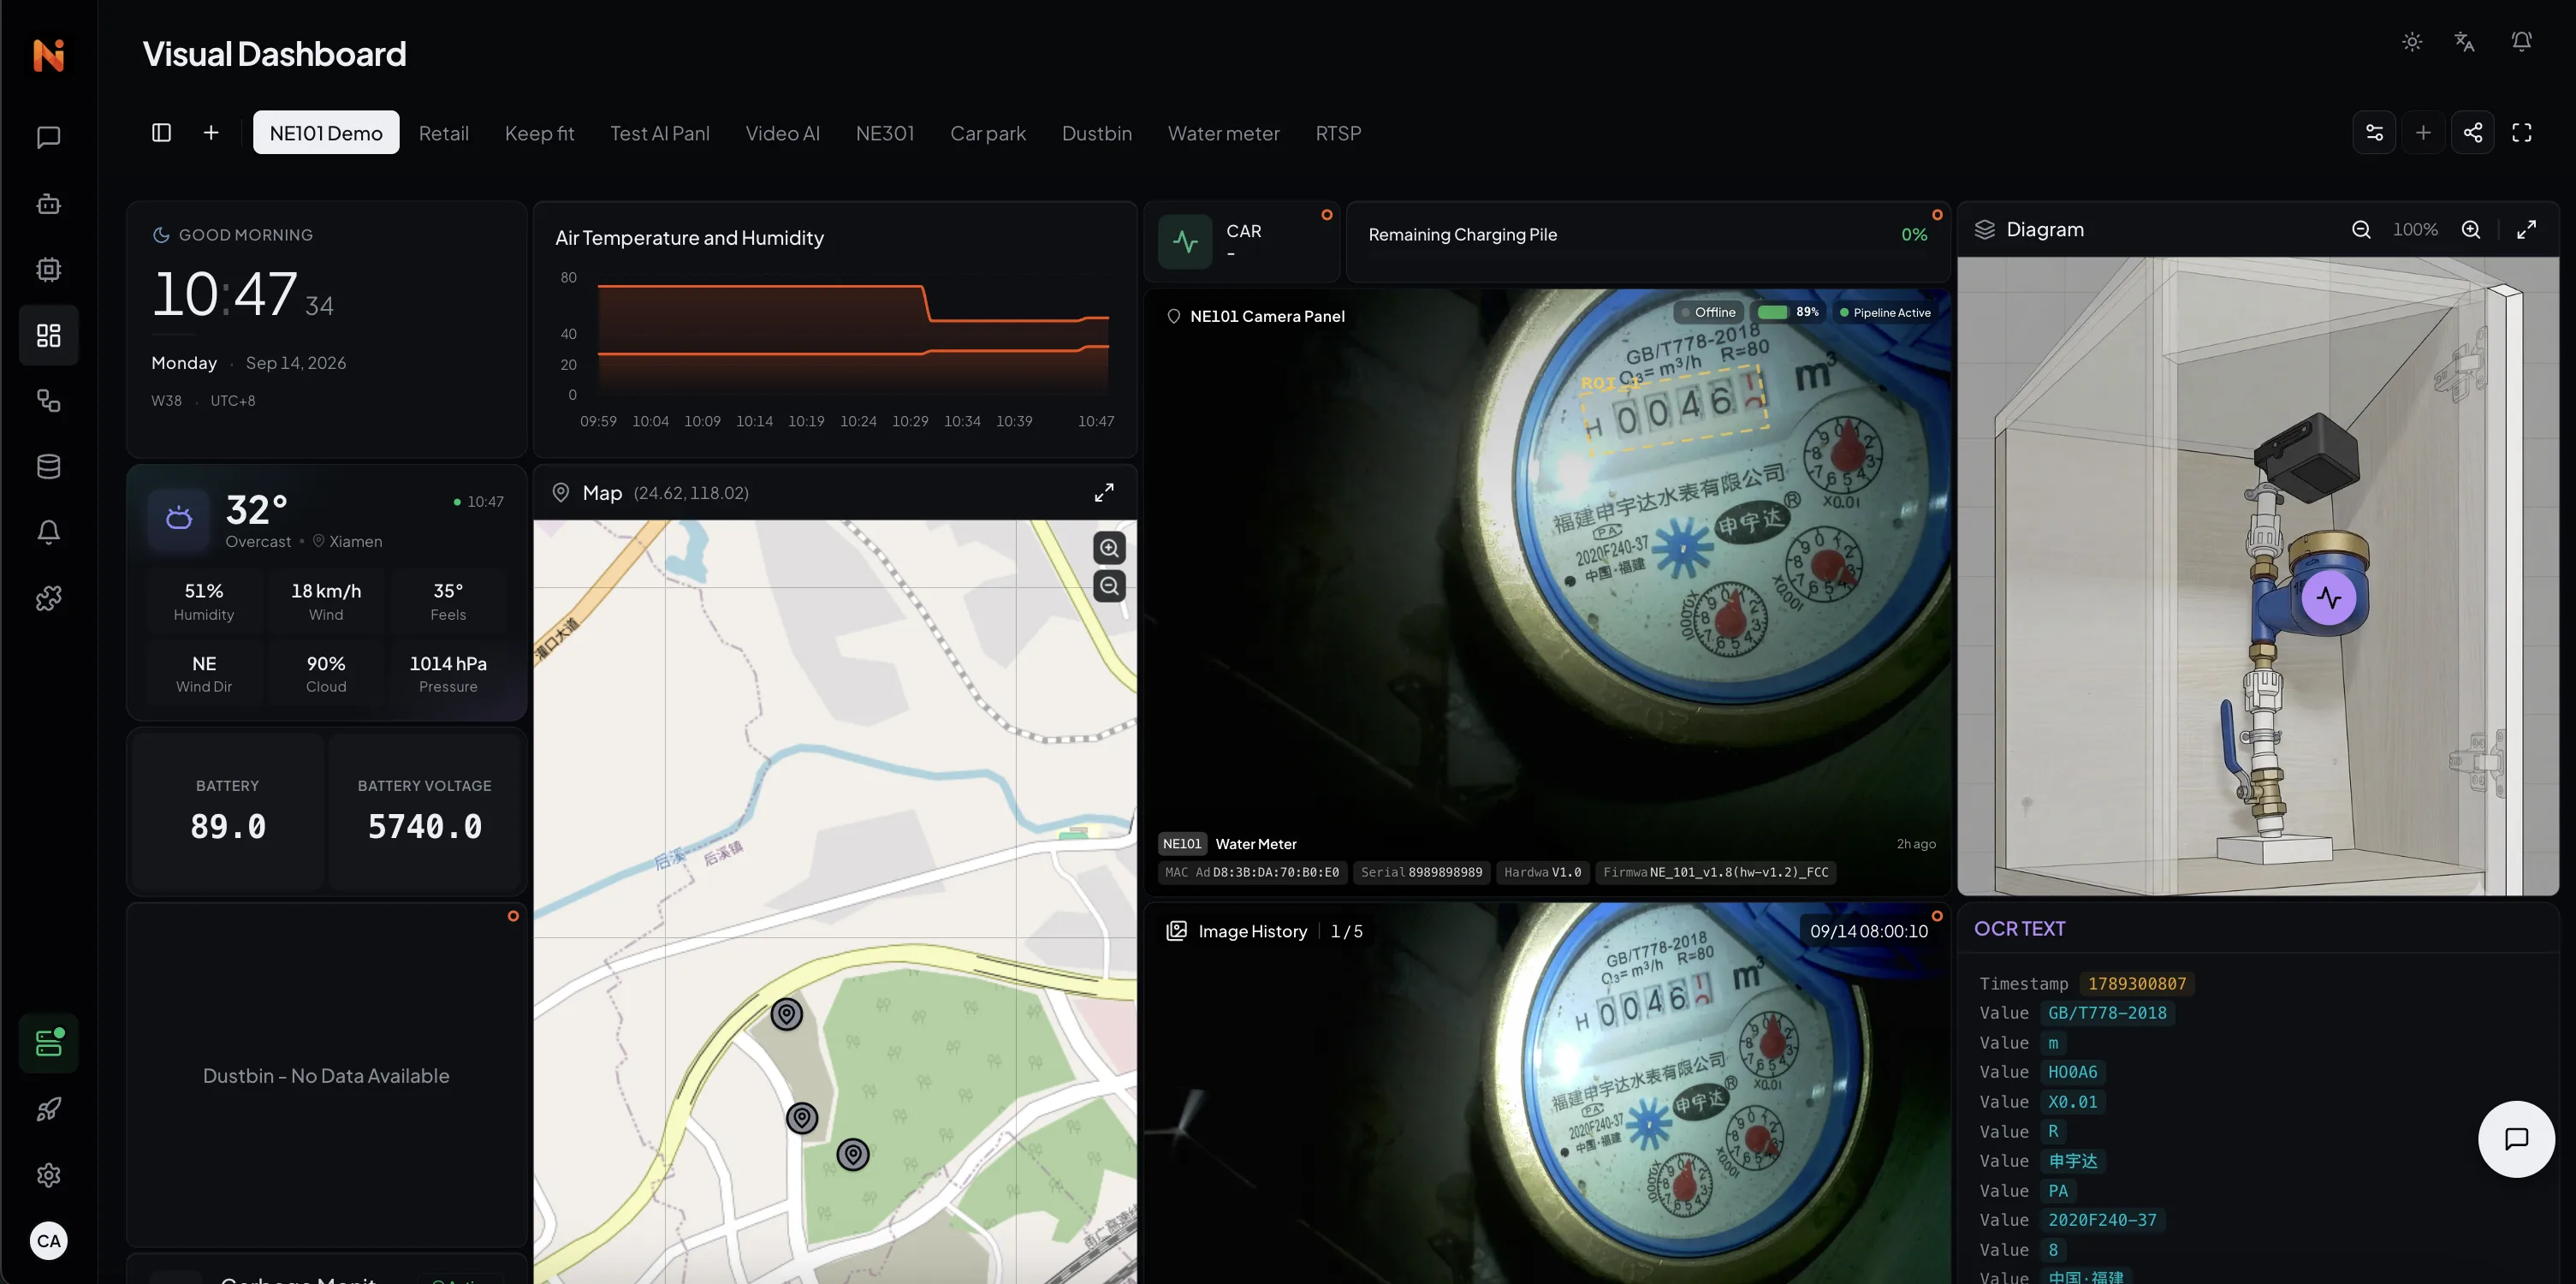The width and height of the screenshot is (2576, 1284).
Task: Open the rocket launch icon in the sidebar
Action: tap(48, 1109)
